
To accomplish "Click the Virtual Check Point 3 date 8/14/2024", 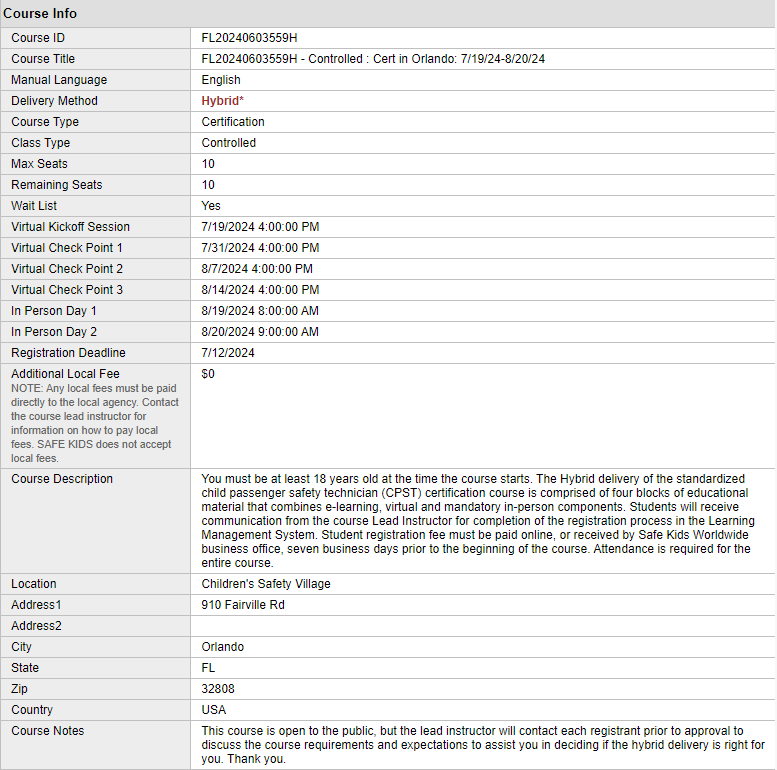I will (228, 290).
